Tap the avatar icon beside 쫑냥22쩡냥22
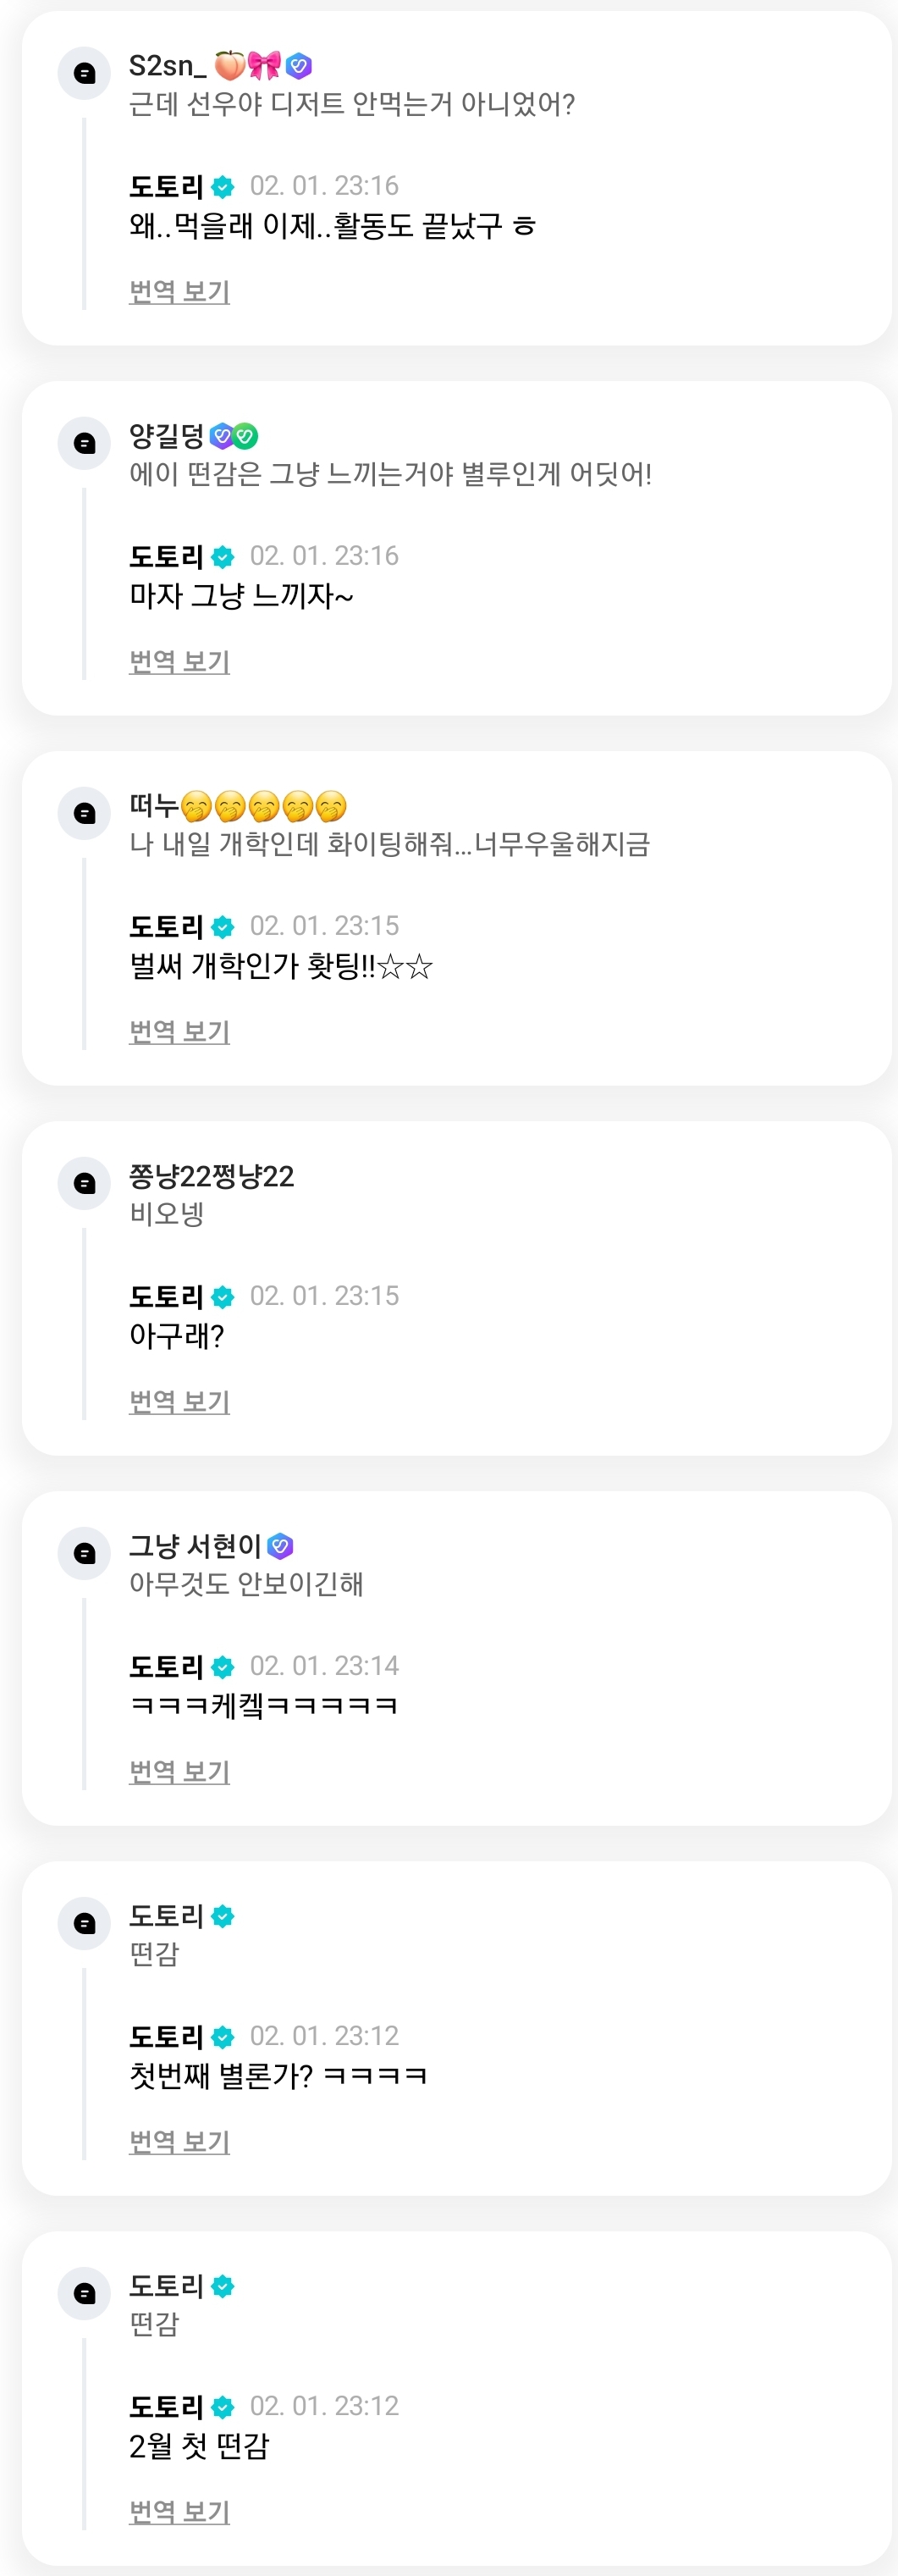898x2576 pixels. pyautogui.click(x=85, y=1183)
